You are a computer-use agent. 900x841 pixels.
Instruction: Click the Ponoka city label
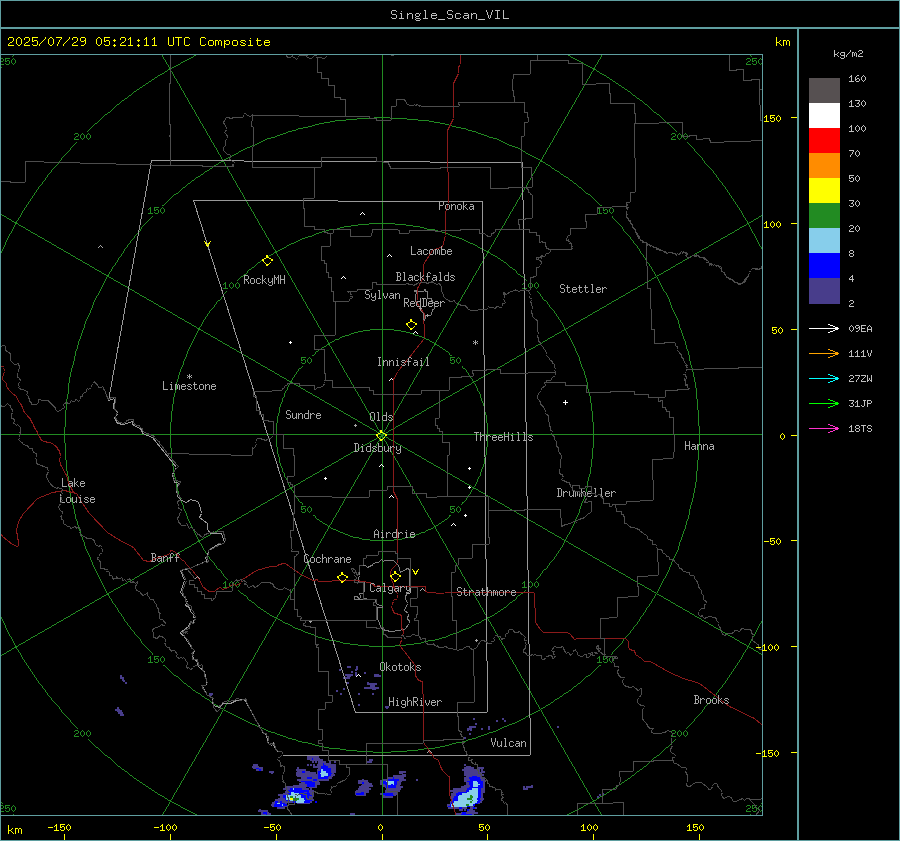(x=456, y=206)
